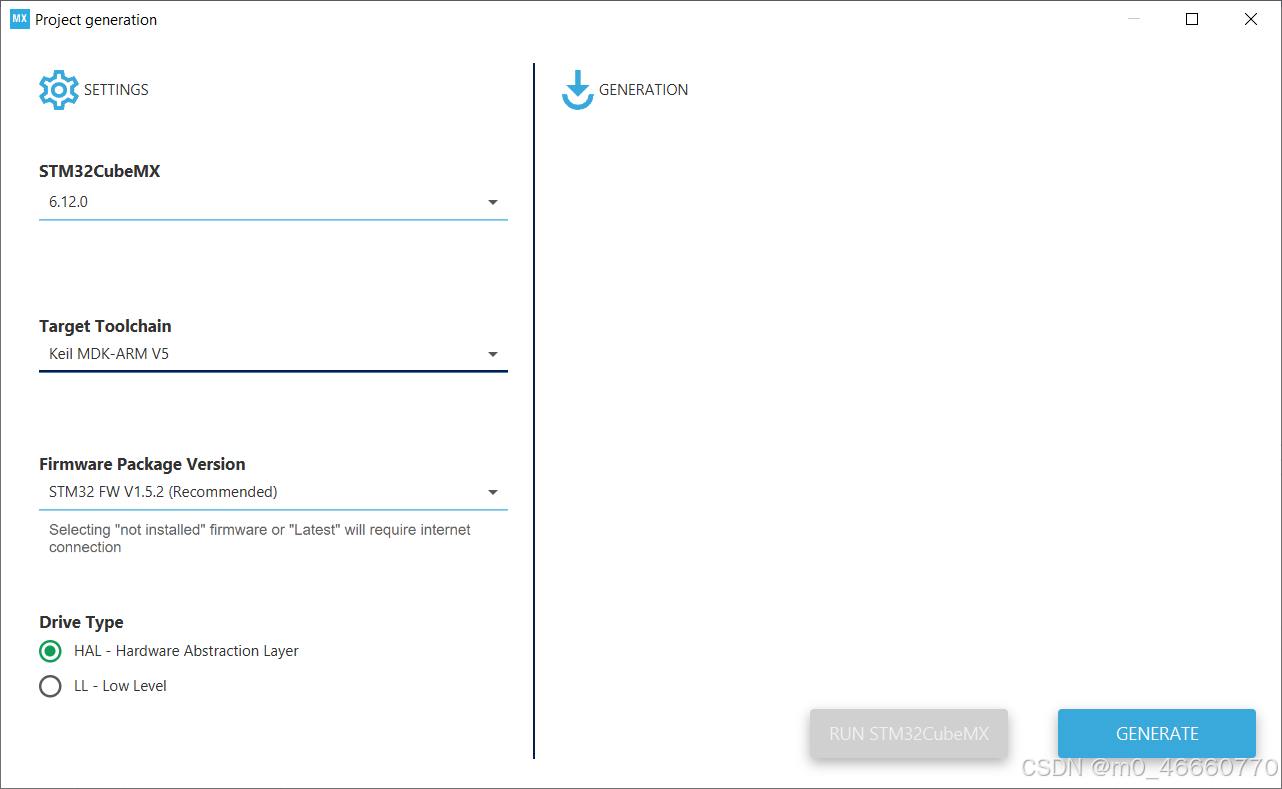Maximize the Project generation window
Screen dimensions: 1282x789
pyautogui.click(x=1192, y=19)
